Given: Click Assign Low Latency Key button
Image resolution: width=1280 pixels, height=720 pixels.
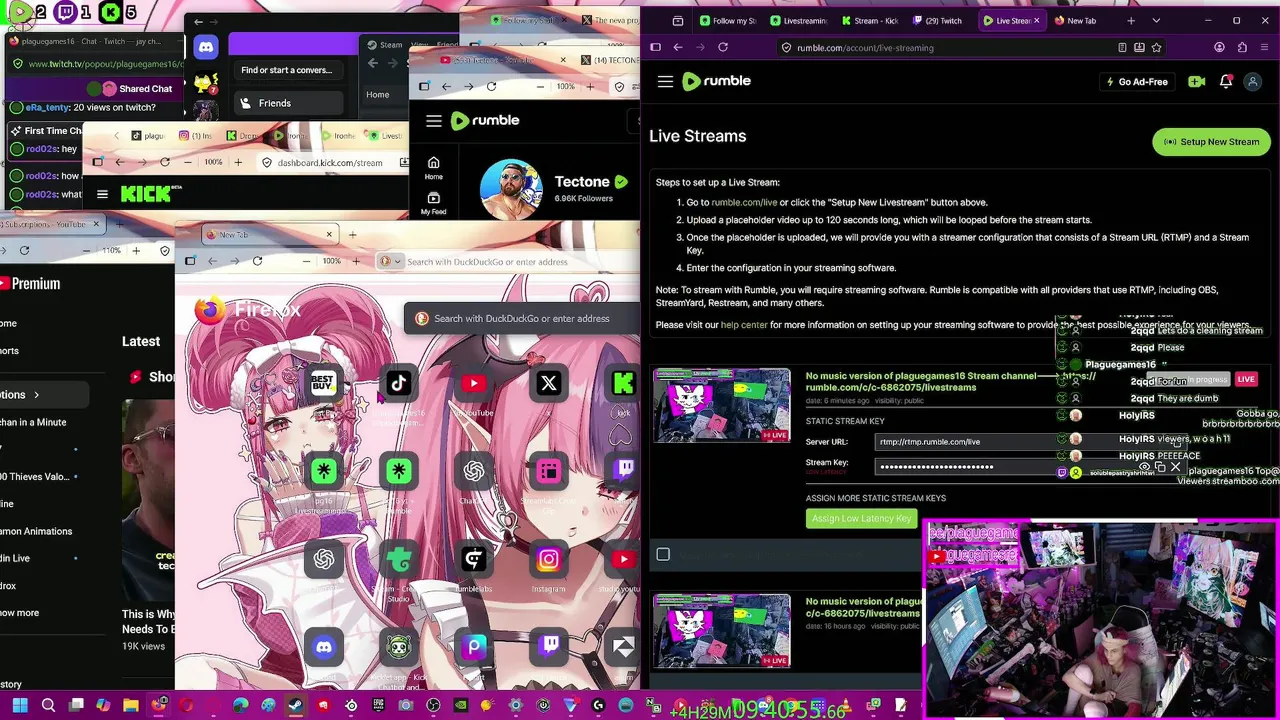Looking at the screenshot, I should [861, 518].
